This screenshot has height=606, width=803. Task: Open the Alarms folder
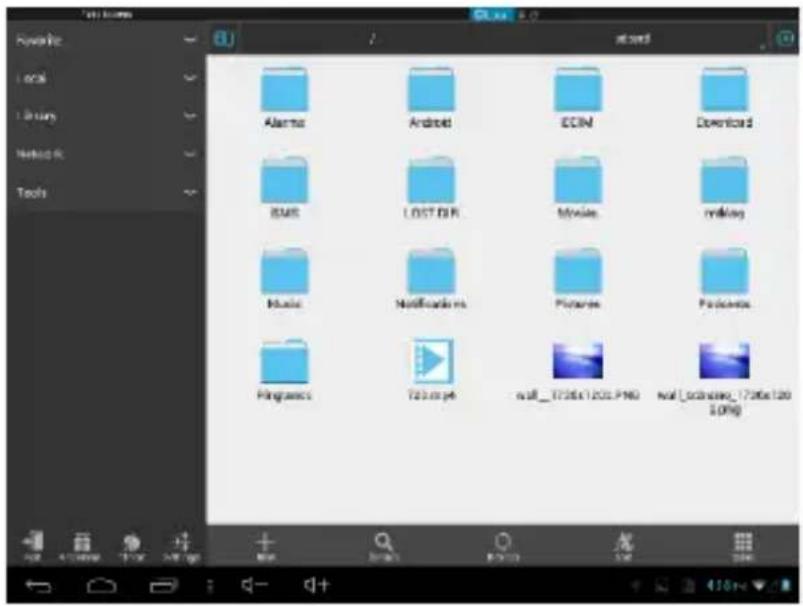click(x=284, y=97)
